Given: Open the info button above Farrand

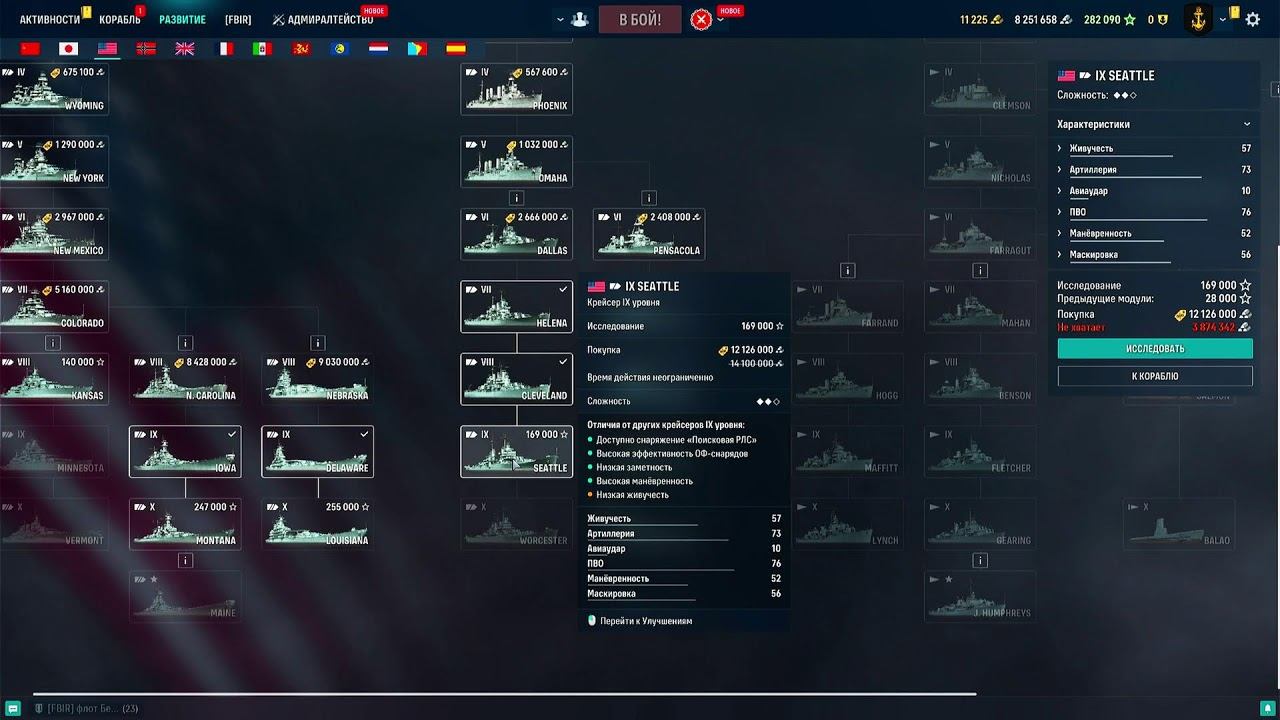Looking at the screenshot, I should click(848, 270).
